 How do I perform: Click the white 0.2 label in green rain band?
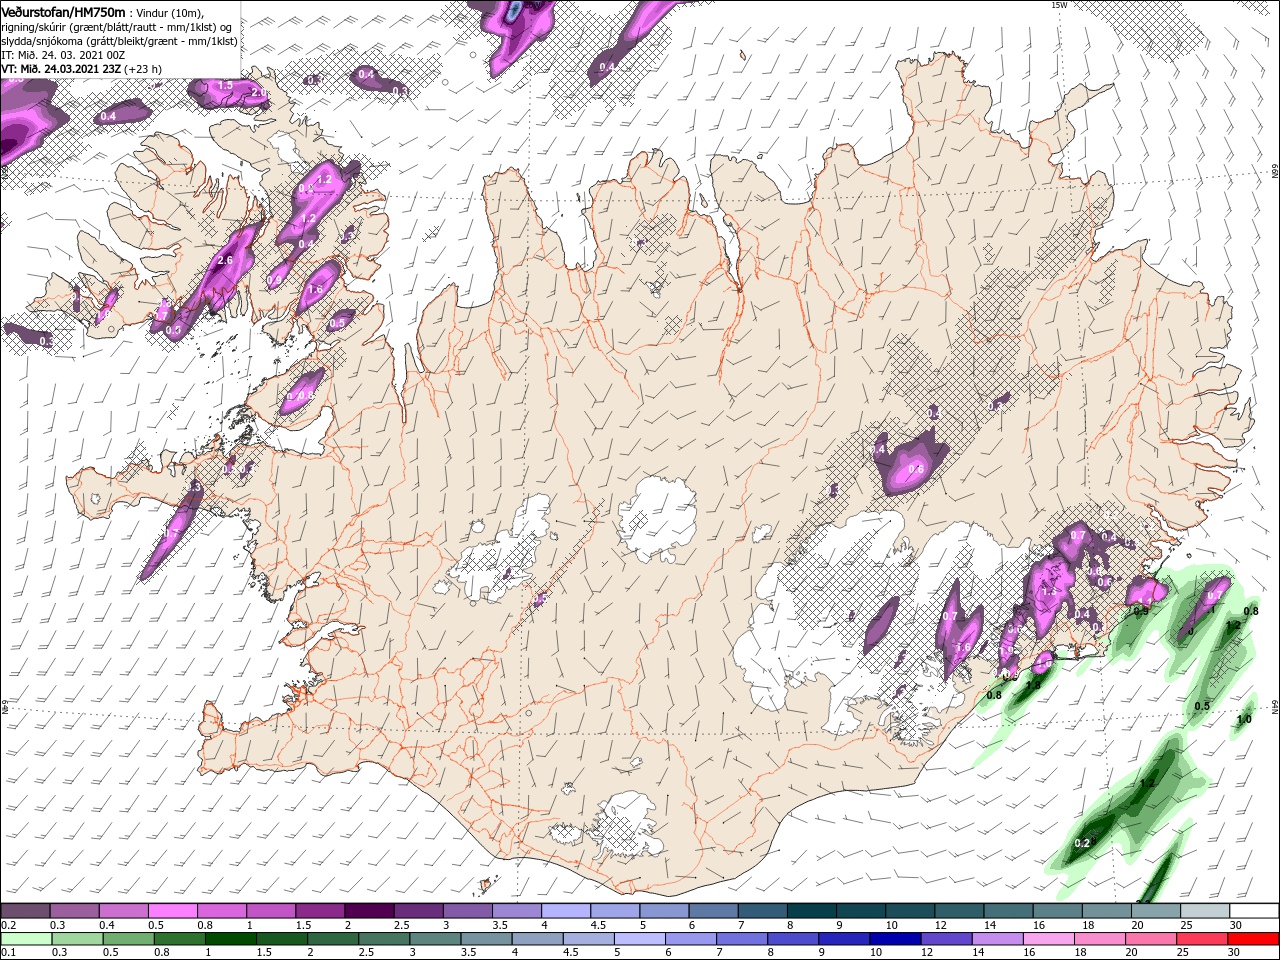coord(1081,843)
